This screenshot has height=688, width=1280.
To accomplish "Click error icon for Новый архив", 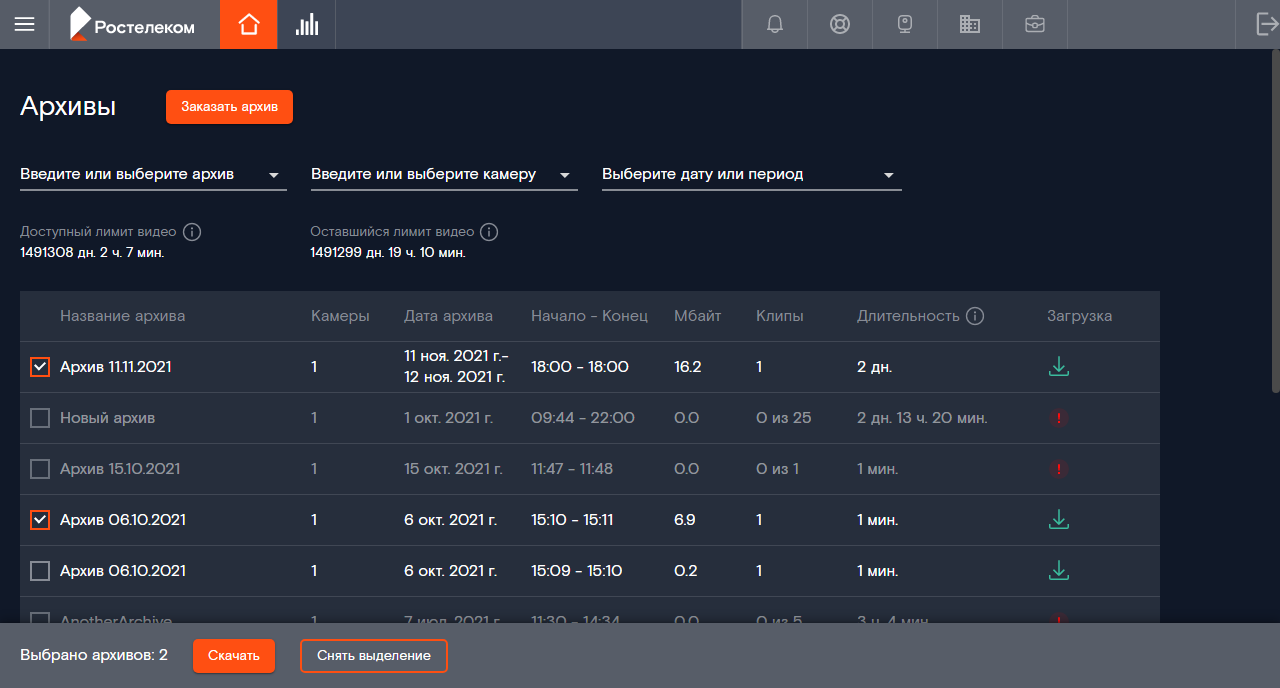I will pos(1059,418).
